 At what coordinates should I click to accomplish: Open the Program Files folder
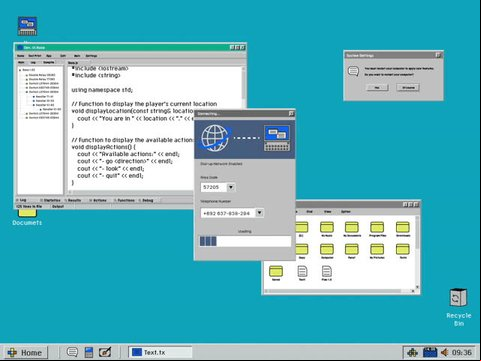click(x=377, y=228)
